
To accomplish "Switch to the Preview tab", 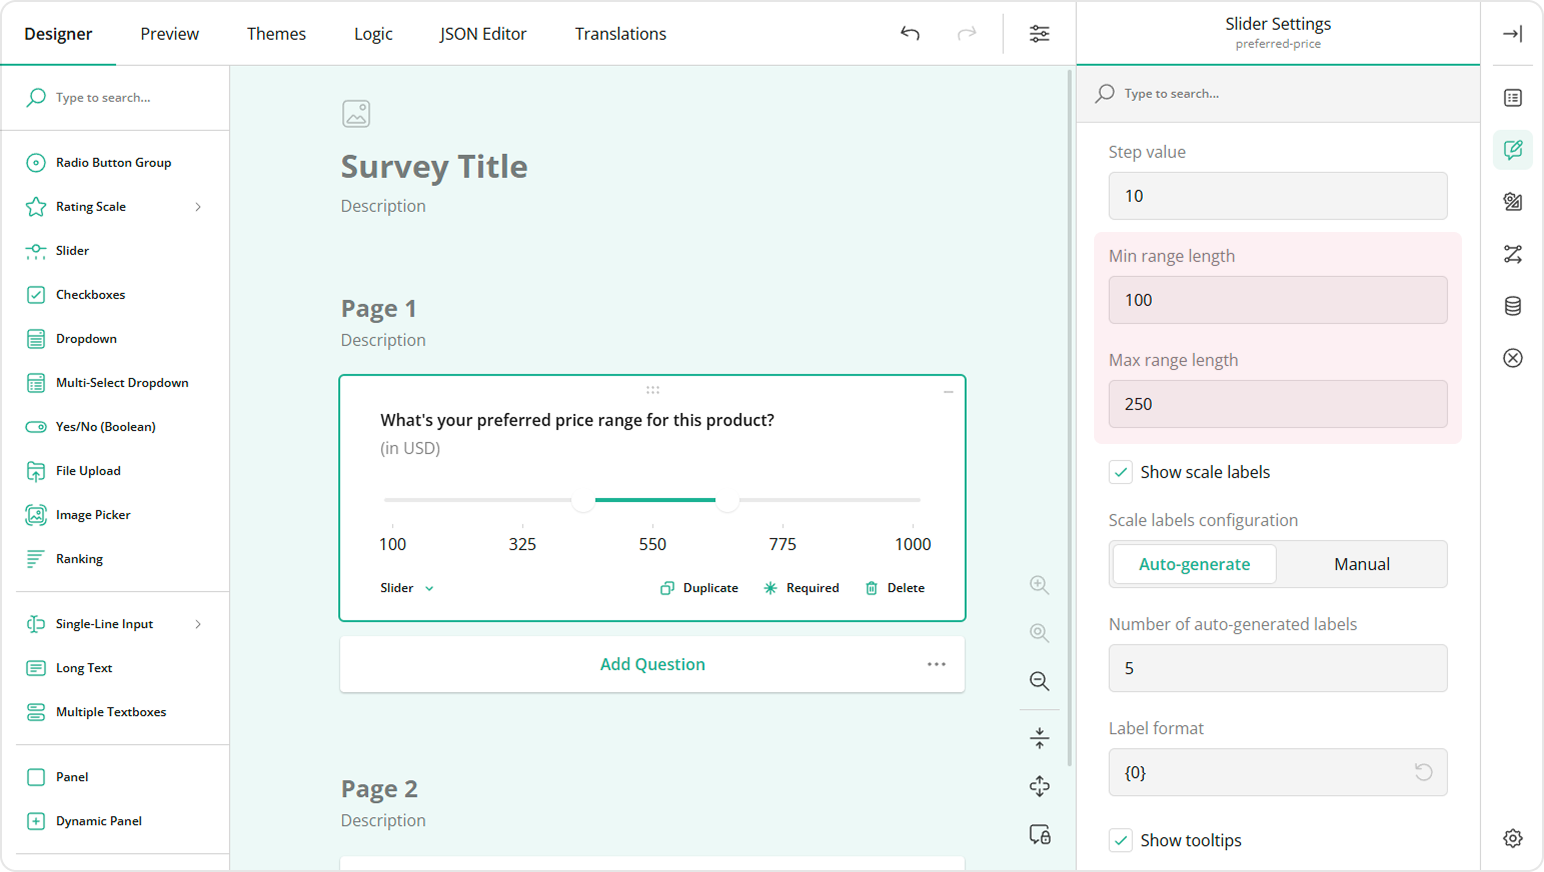I will pos(169,33).
